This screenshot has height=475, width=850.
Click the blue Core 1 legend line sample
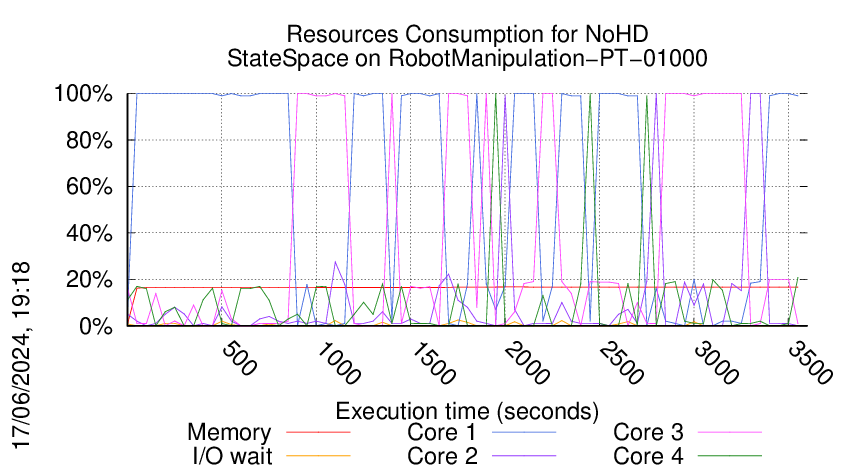click(524, 432)
